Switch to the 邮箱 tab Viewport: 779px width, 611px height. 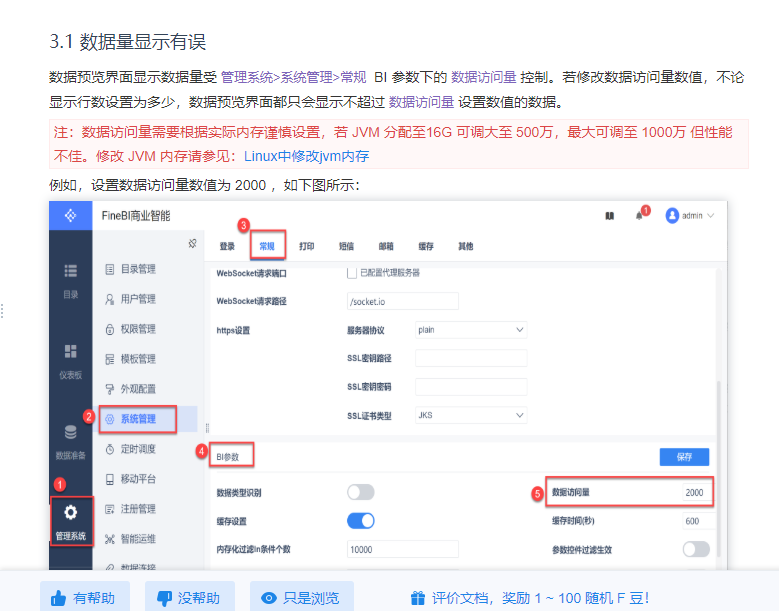point(386,246)
